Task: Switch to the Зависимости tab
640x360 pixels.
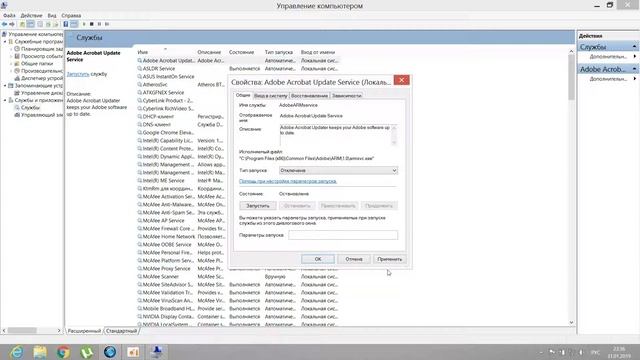Action: click(x=347, y=96)
